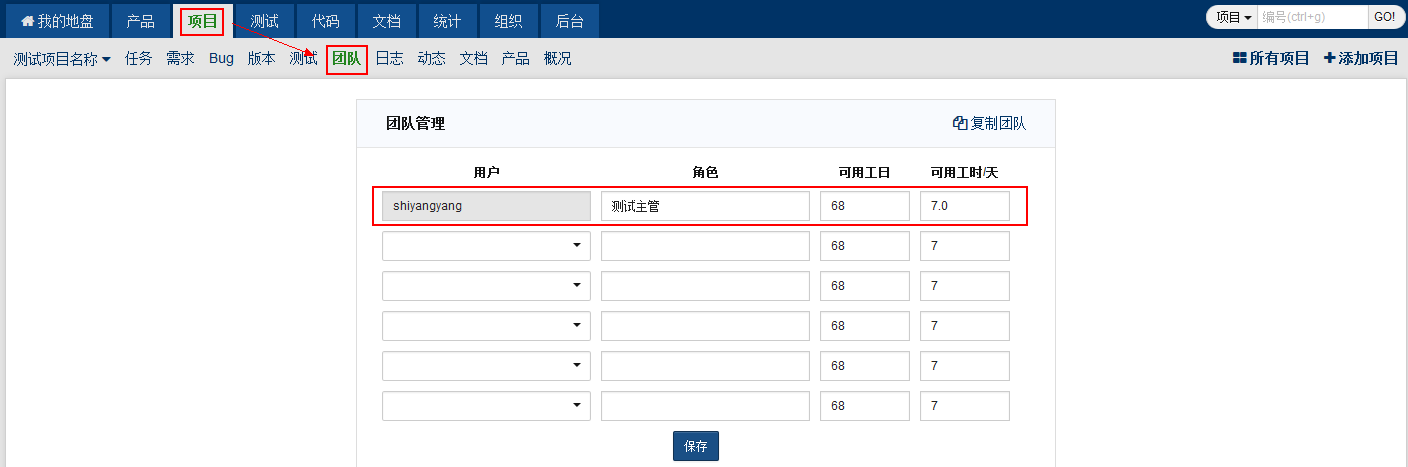
Task: Open the 项目 search type dropdown
Action: click(x=1233, y=17)
